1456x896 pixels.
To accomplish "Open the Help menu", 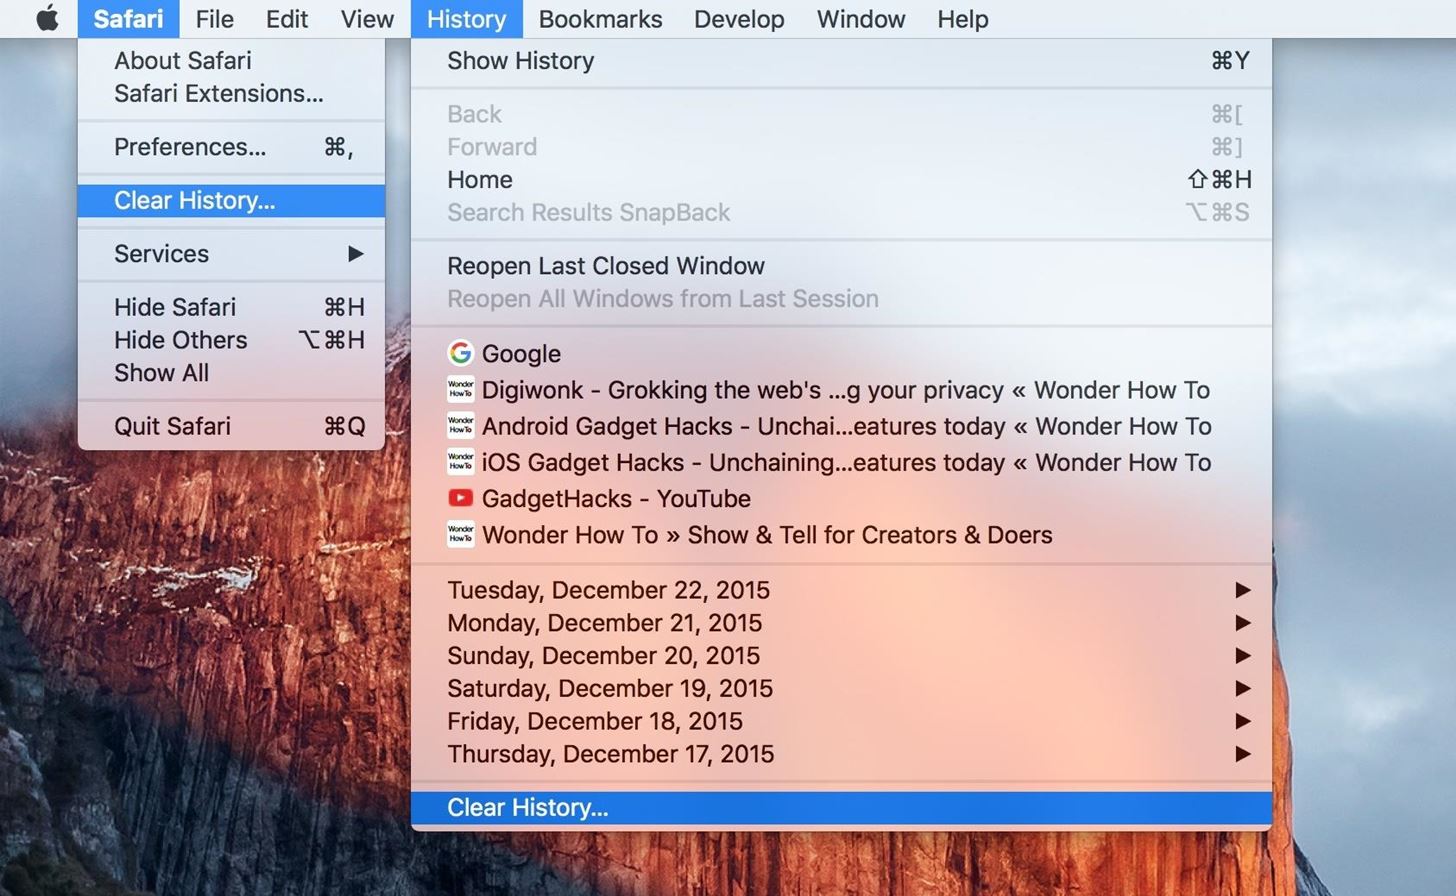I will pyautogui.click(x=962, y=19).
